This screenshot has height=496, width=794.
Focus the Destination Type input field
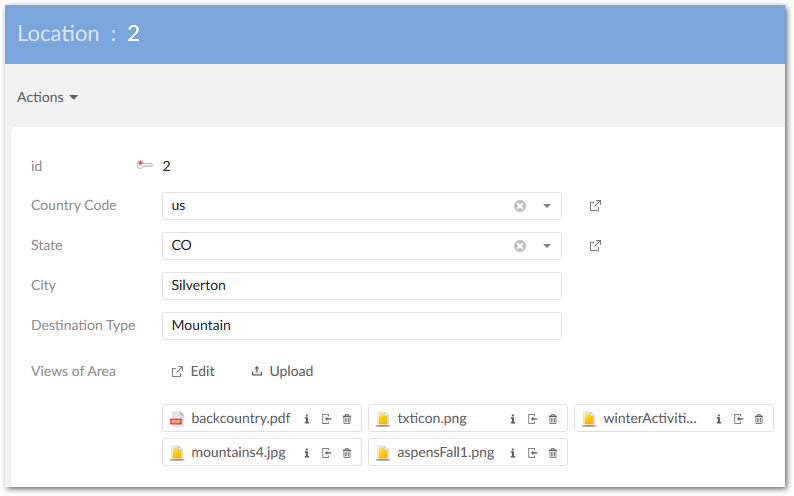click(361, 326)
